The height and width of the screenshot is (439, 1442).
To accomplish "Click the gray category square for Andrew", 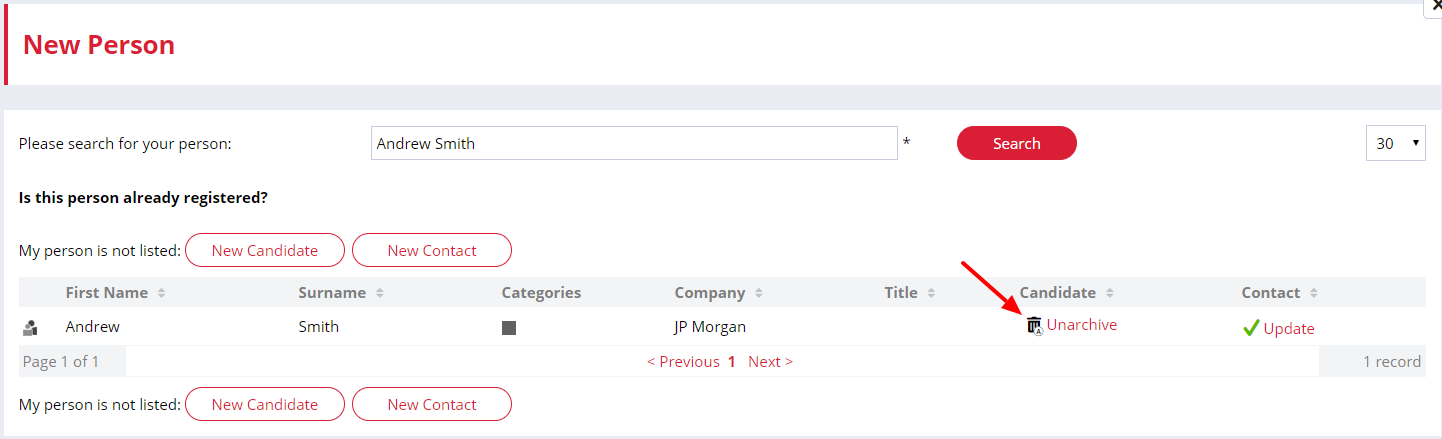I will (x=509, y=328).
